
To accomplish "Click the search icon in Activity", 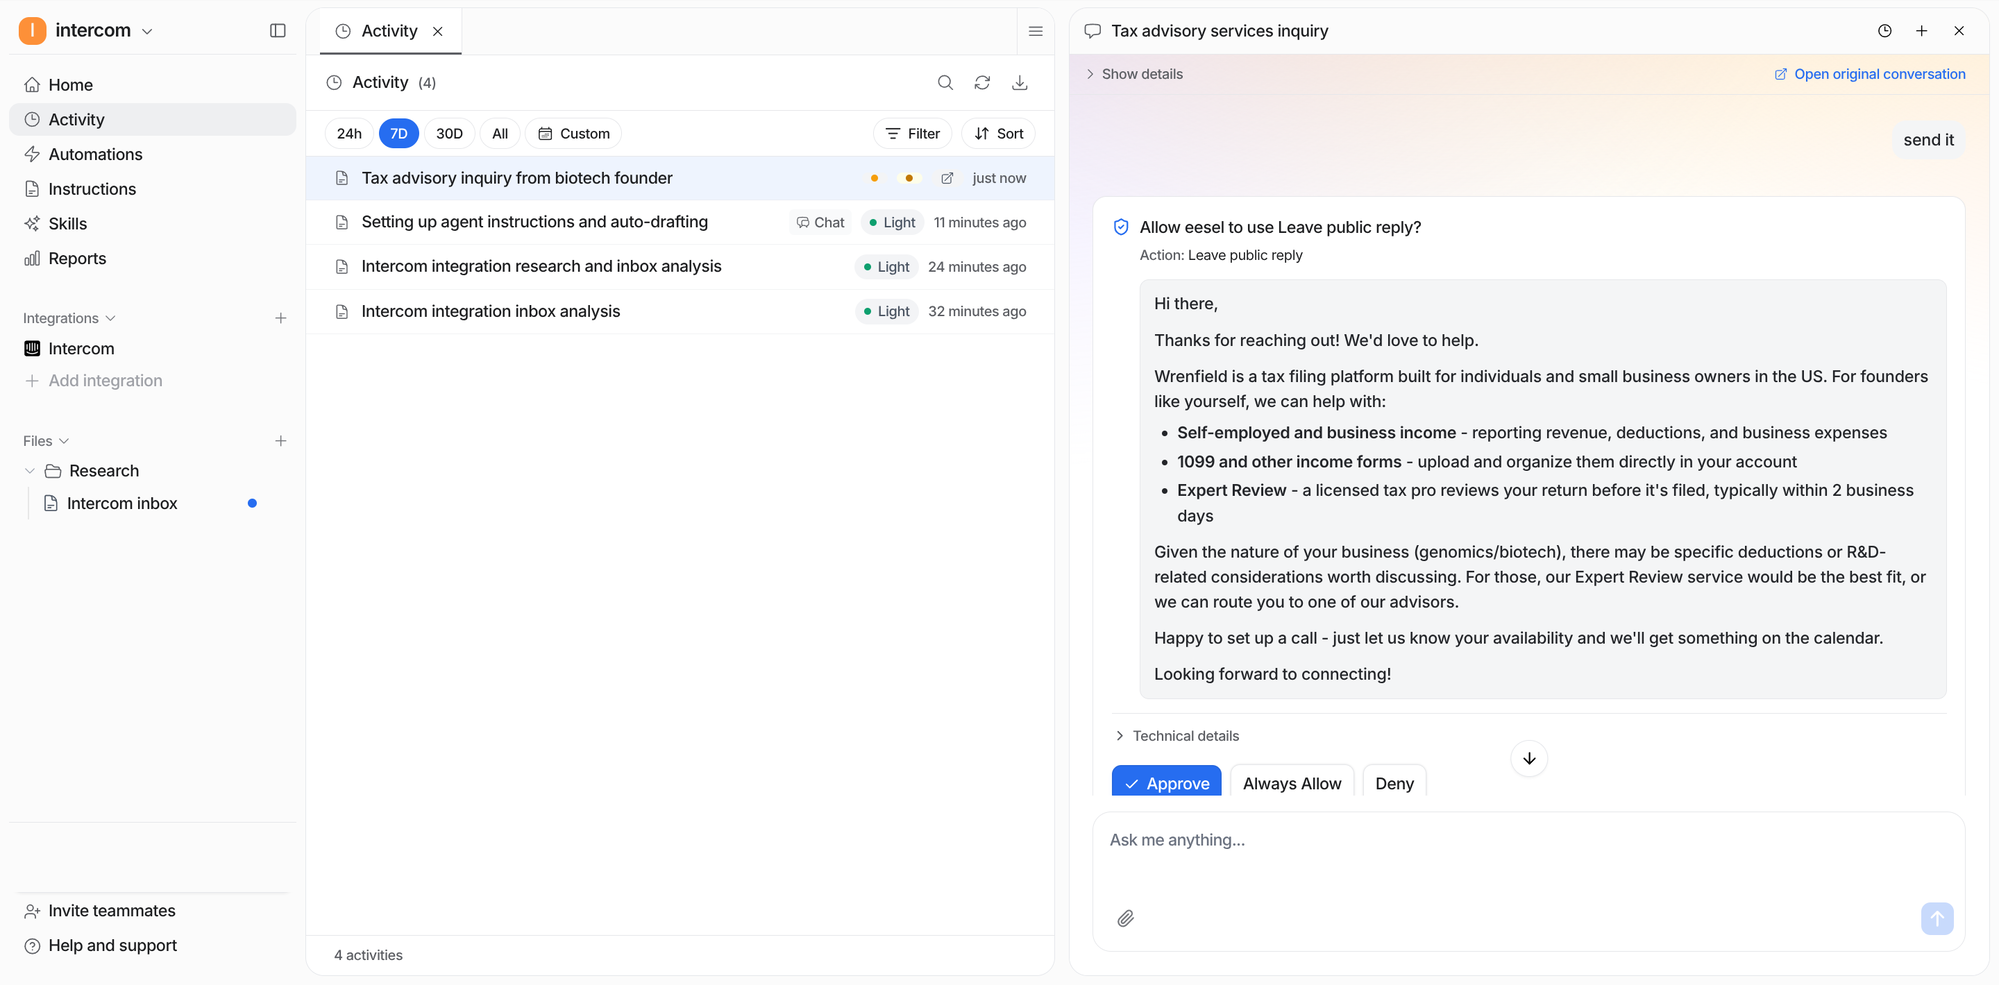I will click(945, 83).
